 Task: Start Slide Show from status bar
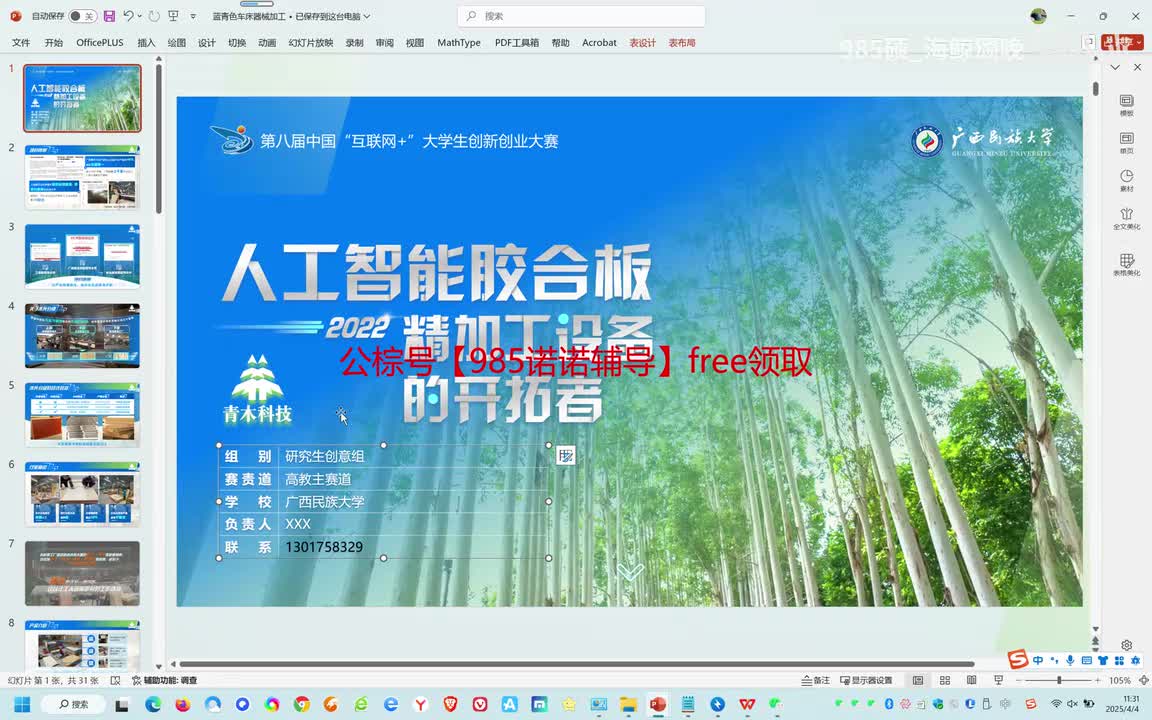[998, 680]
